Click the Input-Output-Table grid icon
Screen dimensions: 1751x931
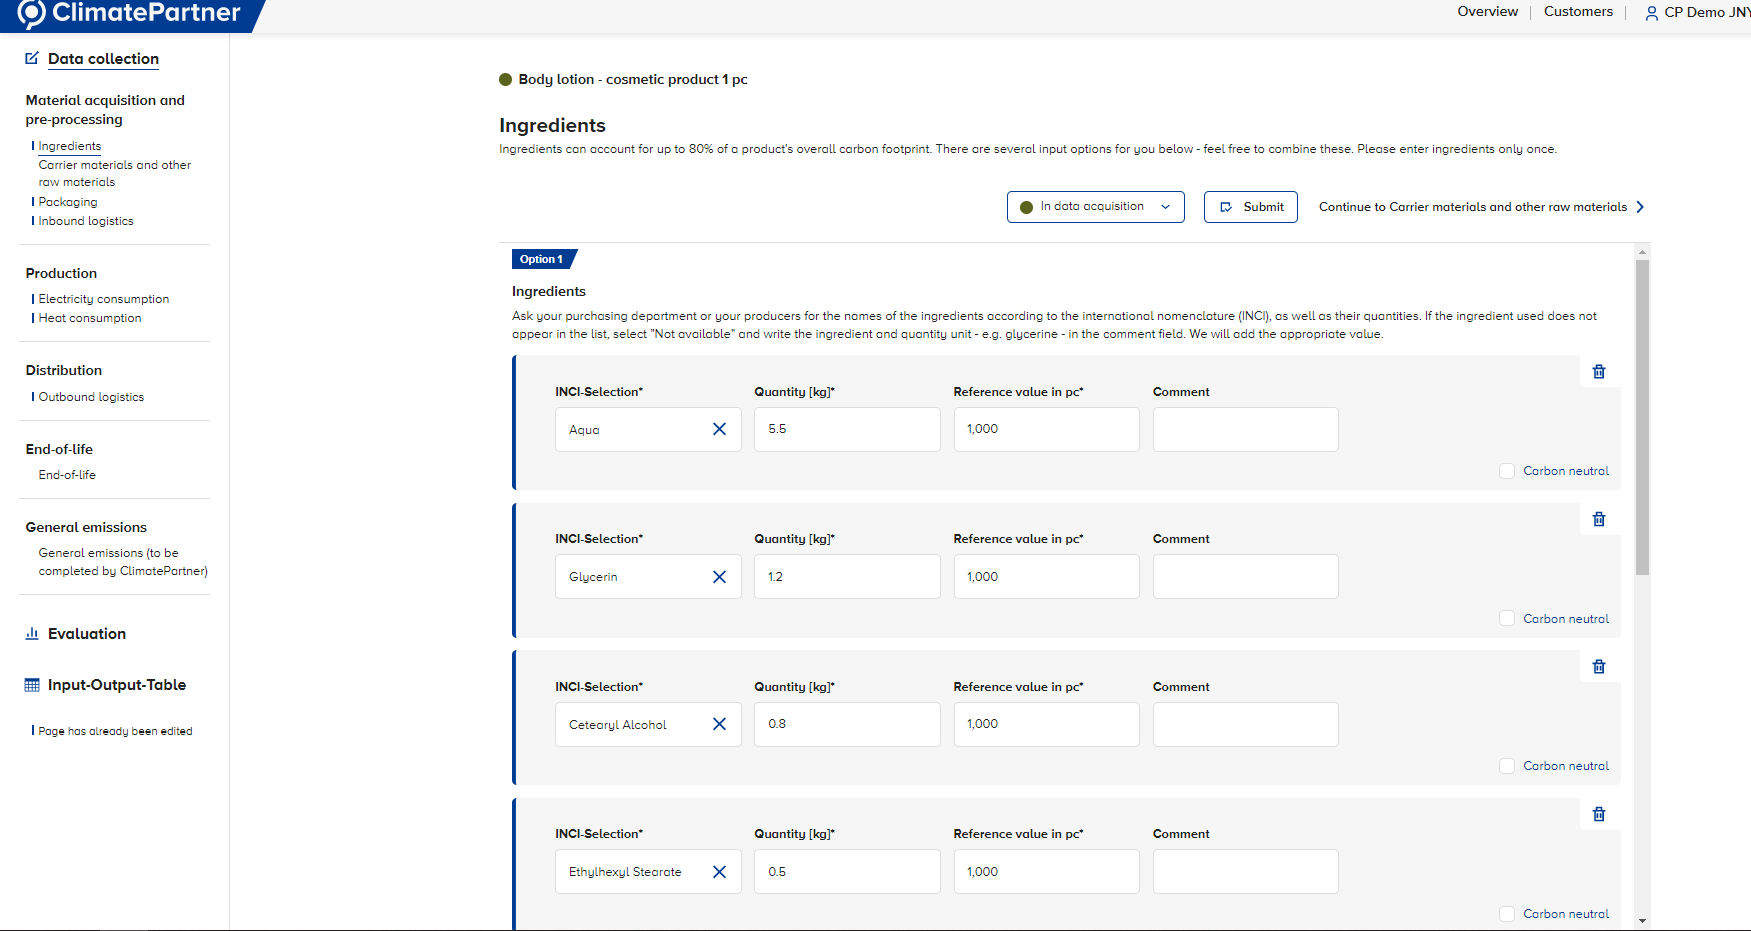(x=32, y=685)
